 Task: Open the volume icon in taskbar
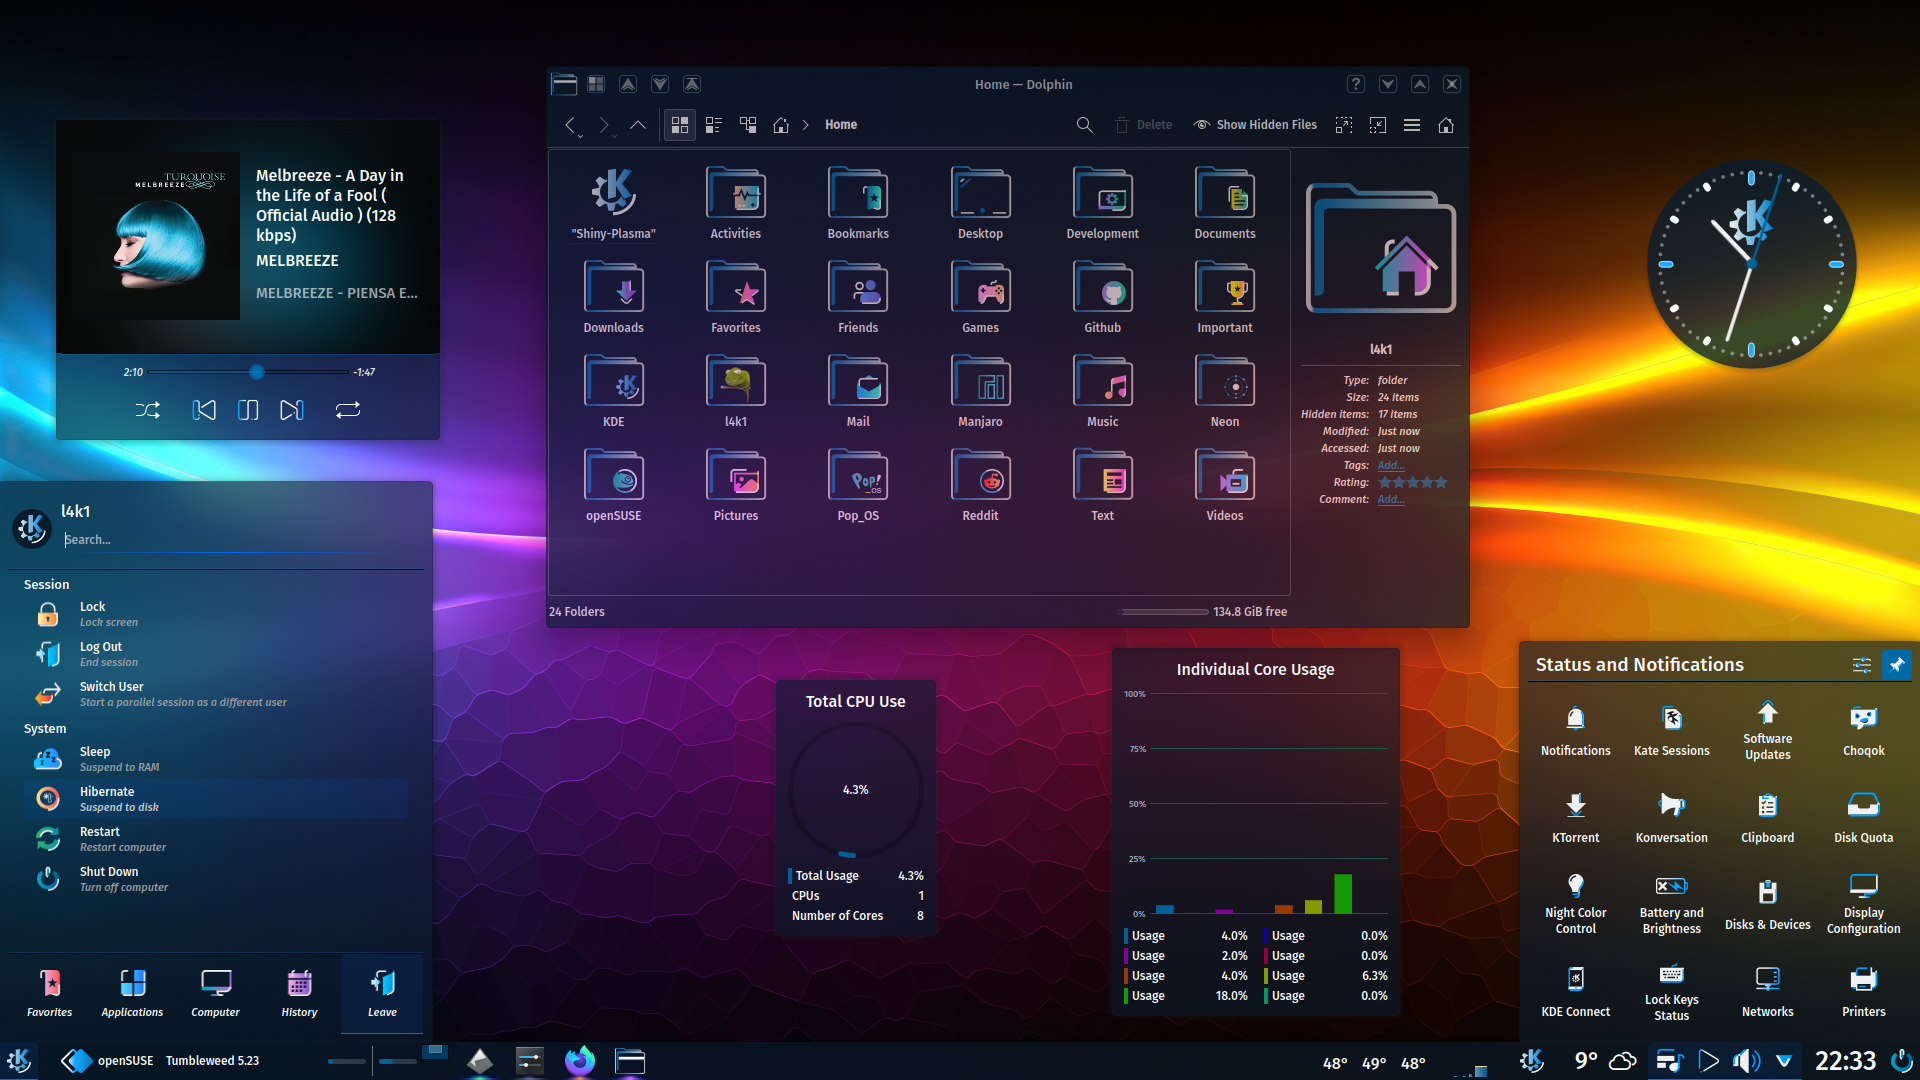(x=1746, y=1061)
